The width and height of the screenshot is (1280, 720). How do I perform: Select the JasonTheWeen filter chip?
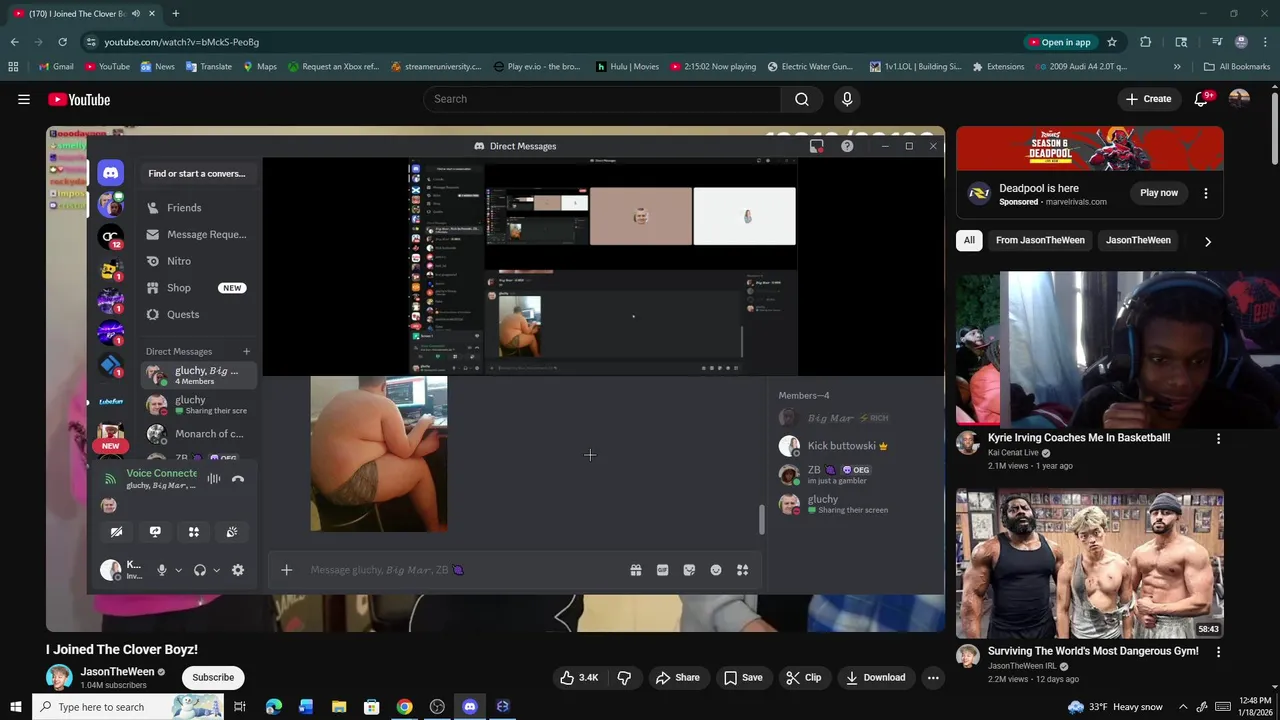[1138, 240]
